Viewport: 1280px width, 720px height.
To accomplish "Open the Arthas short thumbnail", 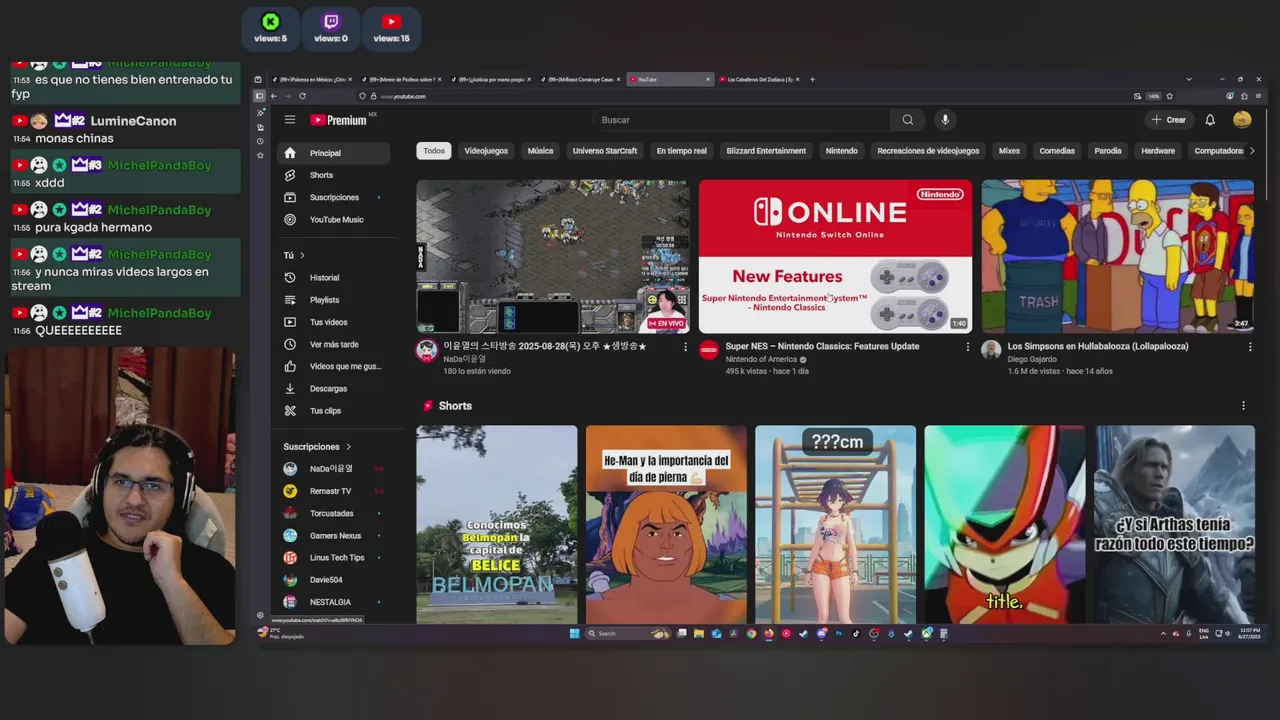I will coord(1174,525).
